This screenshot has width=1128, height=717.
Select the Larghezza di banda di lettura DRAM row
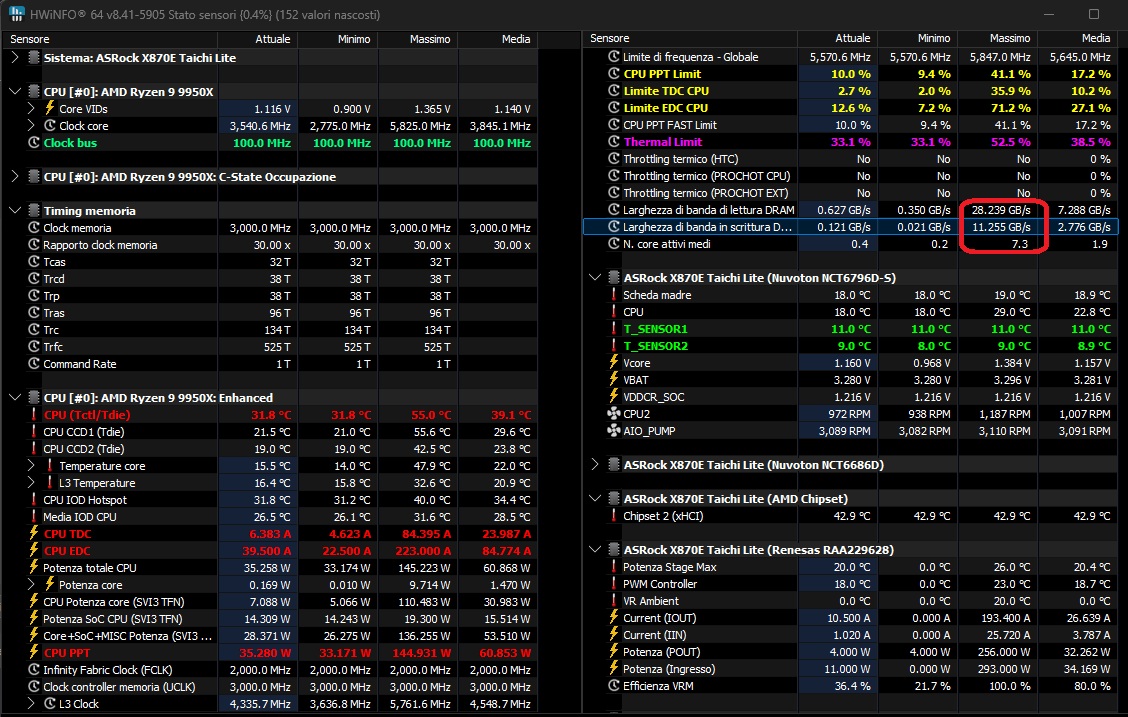[x=850, y=210]
